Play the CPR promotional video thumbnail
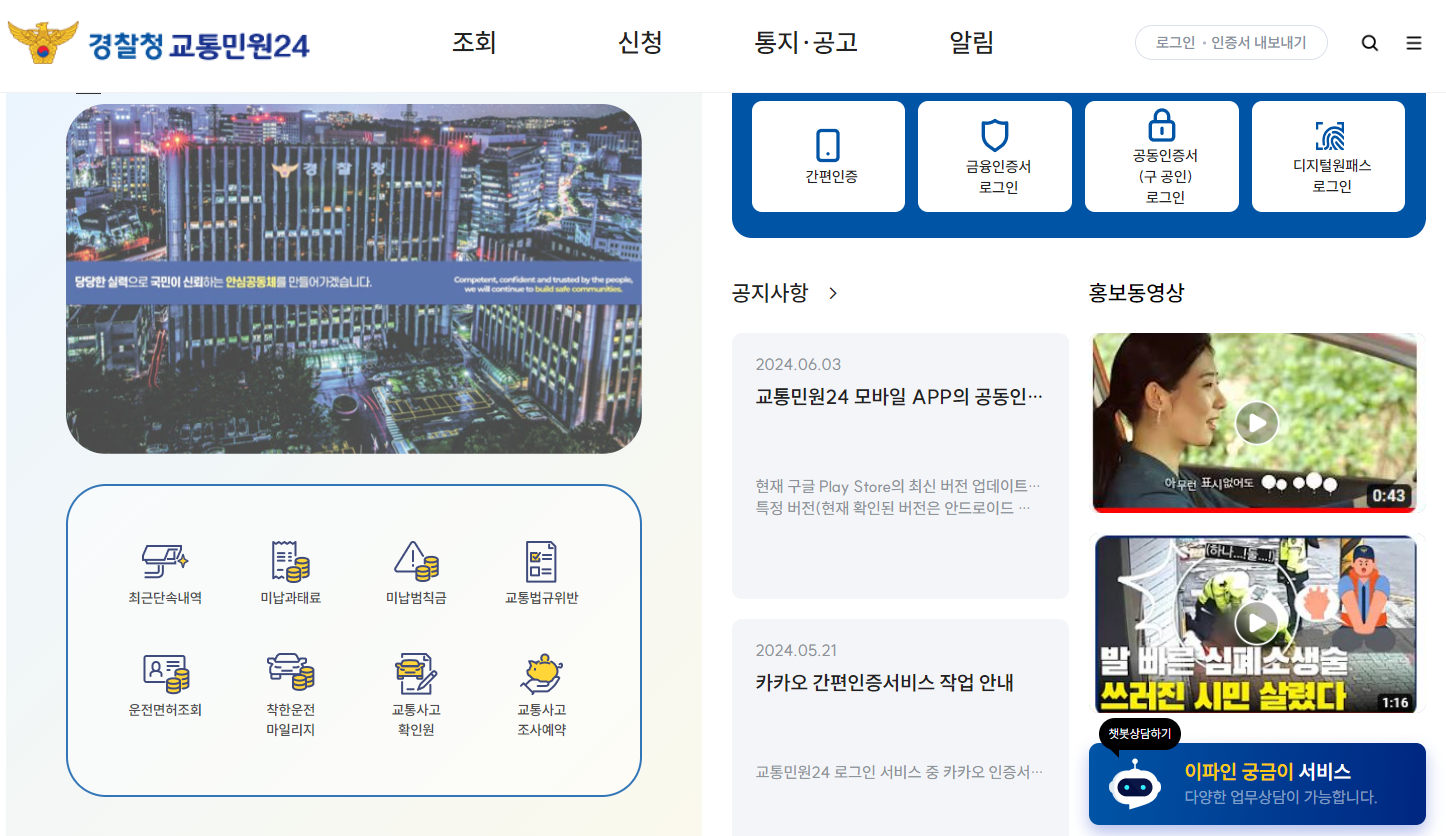Viewport: 1446px width, 836px height. (1255, 623)
